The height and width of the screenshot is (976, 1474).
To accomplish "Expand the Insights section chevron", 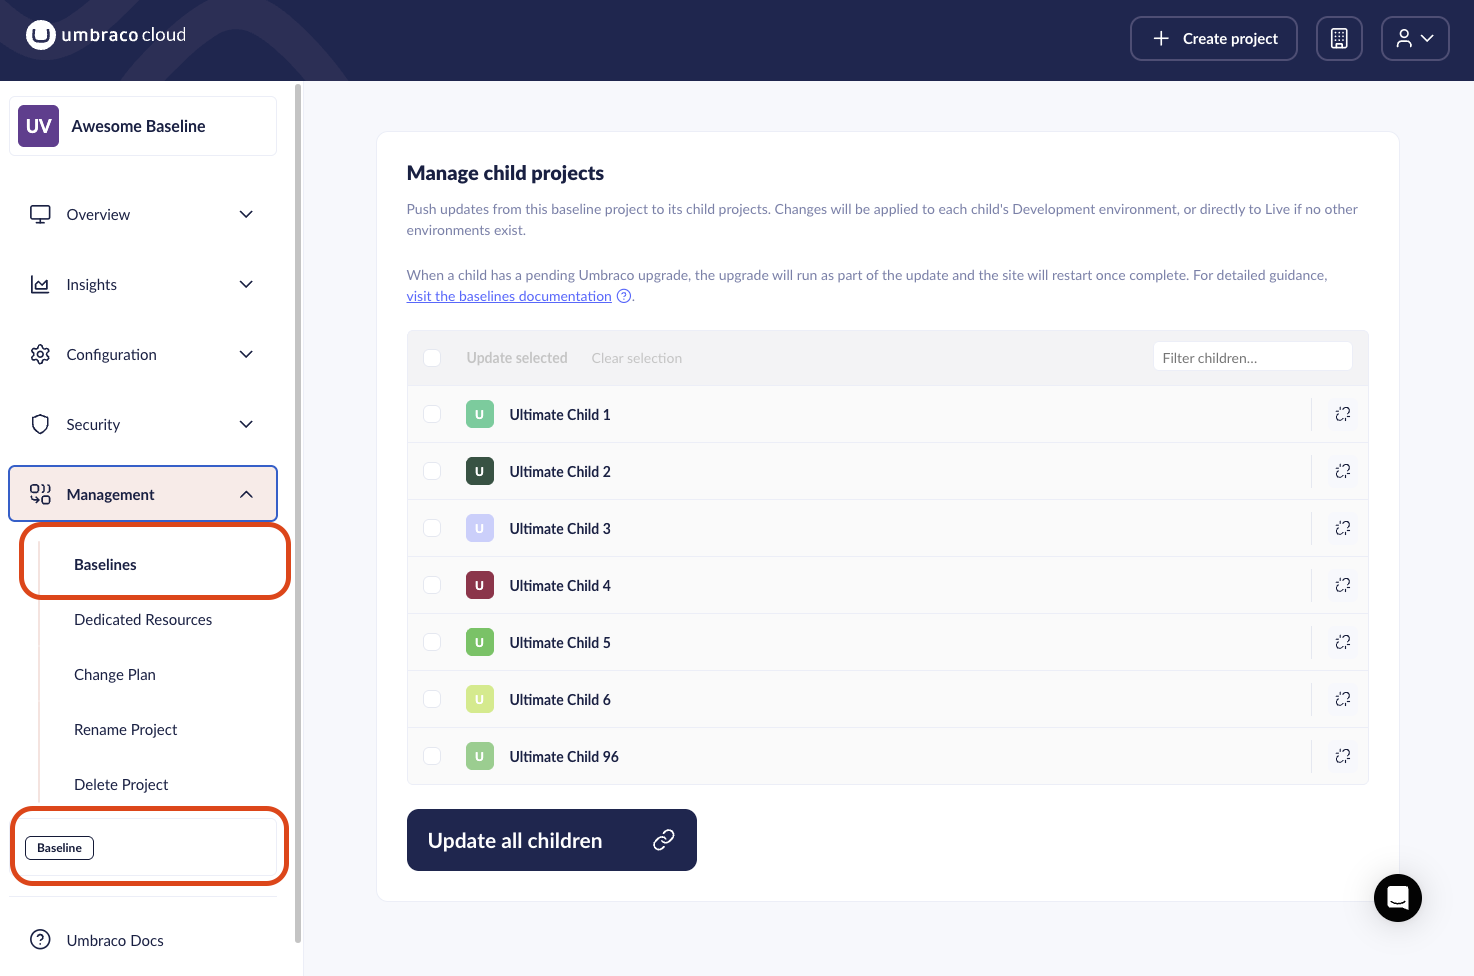I will click(246, 284).
